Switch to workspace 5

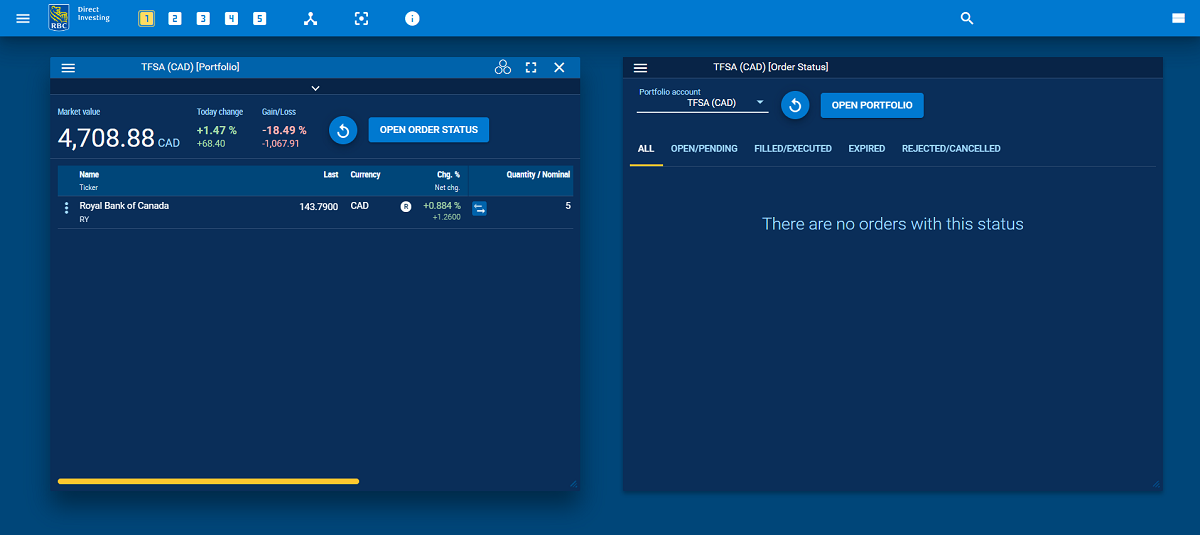pyautogui.click(x=259, y=18)
